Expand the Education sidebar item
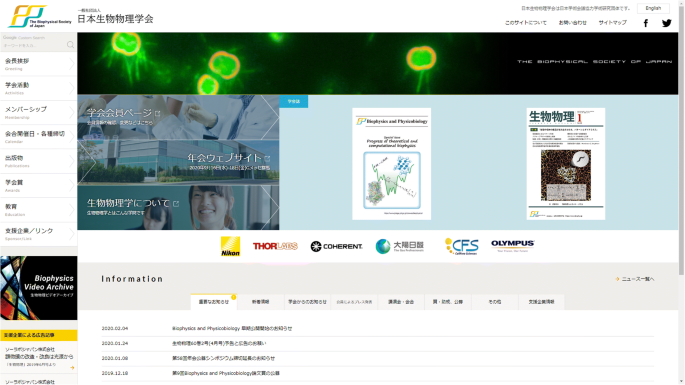The height and width of the screenshot is (385, 685). [x=38, y=209]
